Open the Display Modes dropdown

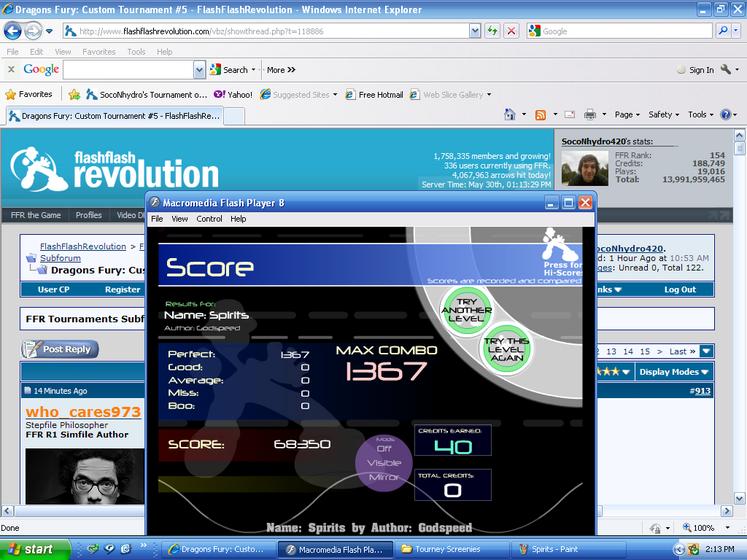tap(674, 372)
